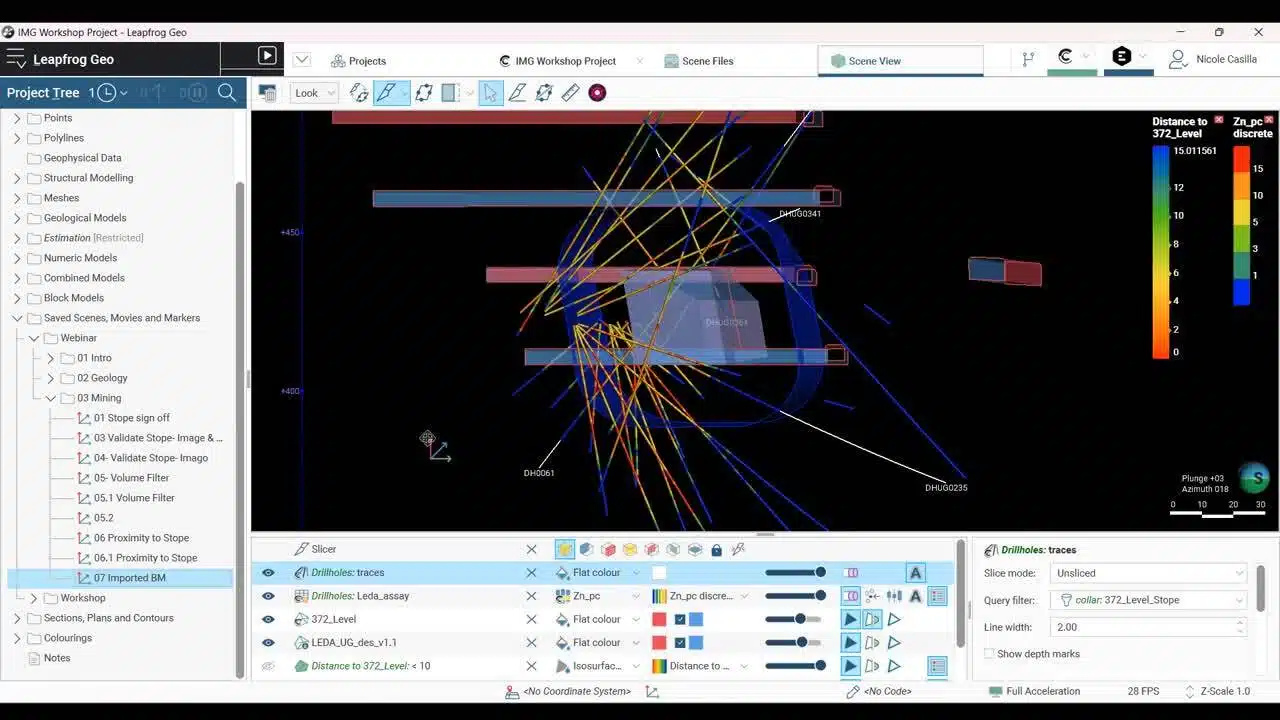
Task: Expand the Geological Models folder
Action: (17, 218)
